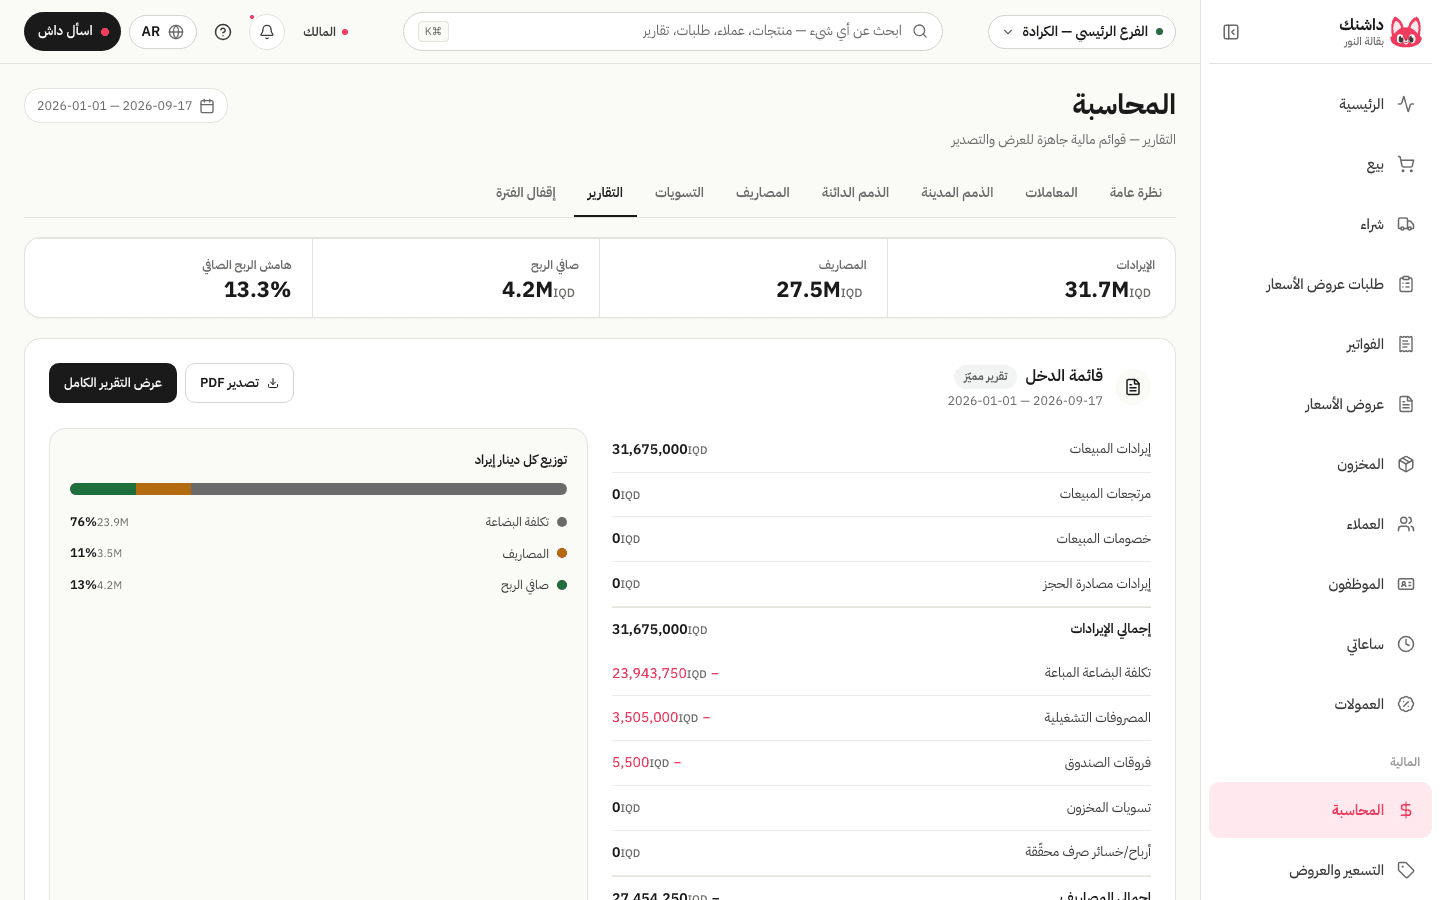Open المحاسبة sidebar link
This screenshot has height=900, width=1440.
pos(1320,810)
